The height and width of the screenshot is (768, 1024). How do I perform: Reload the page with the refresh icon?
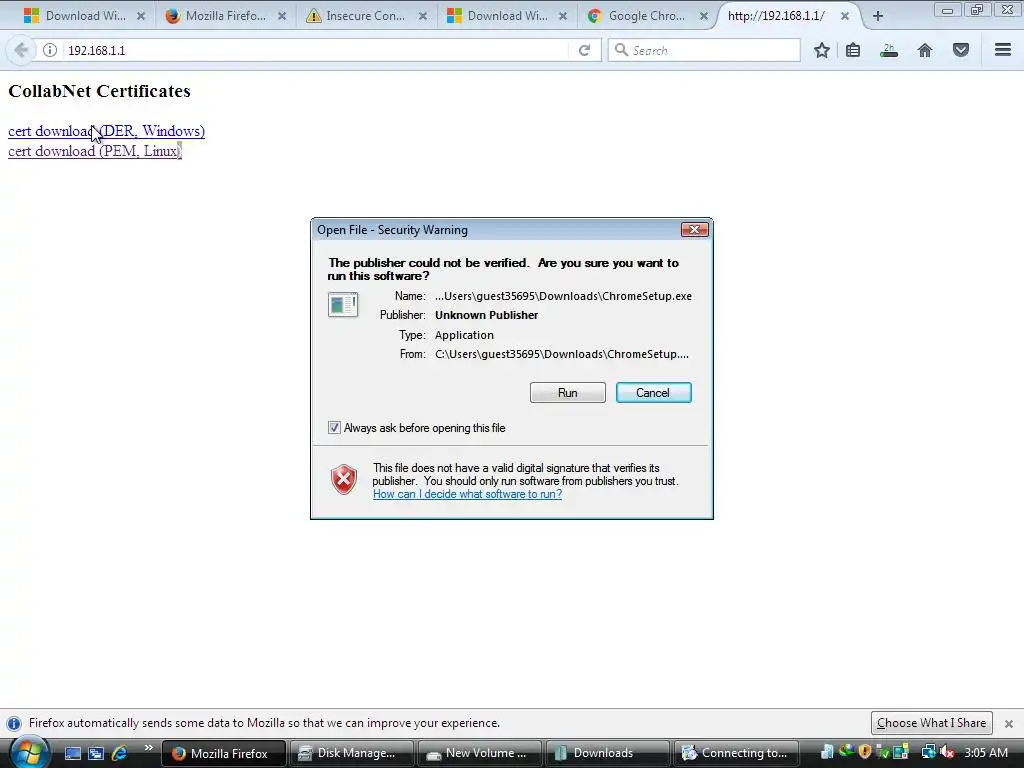(584, 50)
